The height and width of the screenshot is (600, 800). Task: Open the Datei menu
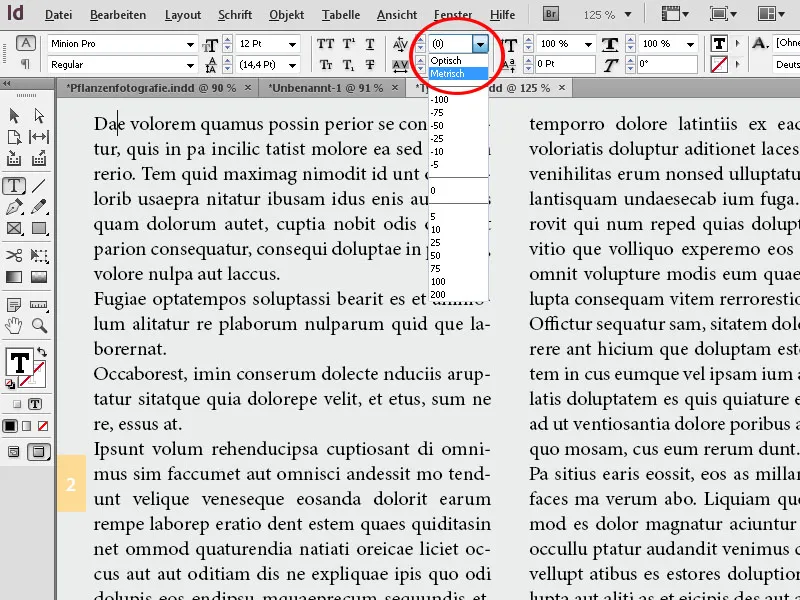click(58, 15)
